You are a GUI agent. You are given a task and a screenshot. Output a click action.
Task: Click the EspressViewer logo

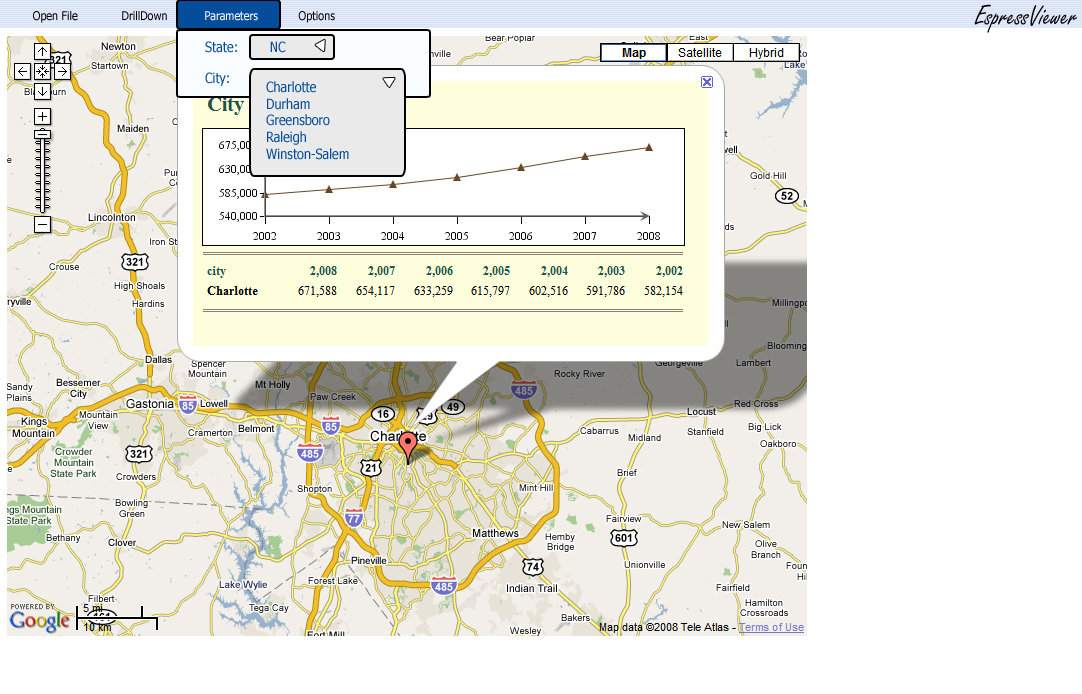pos(1025,17)
